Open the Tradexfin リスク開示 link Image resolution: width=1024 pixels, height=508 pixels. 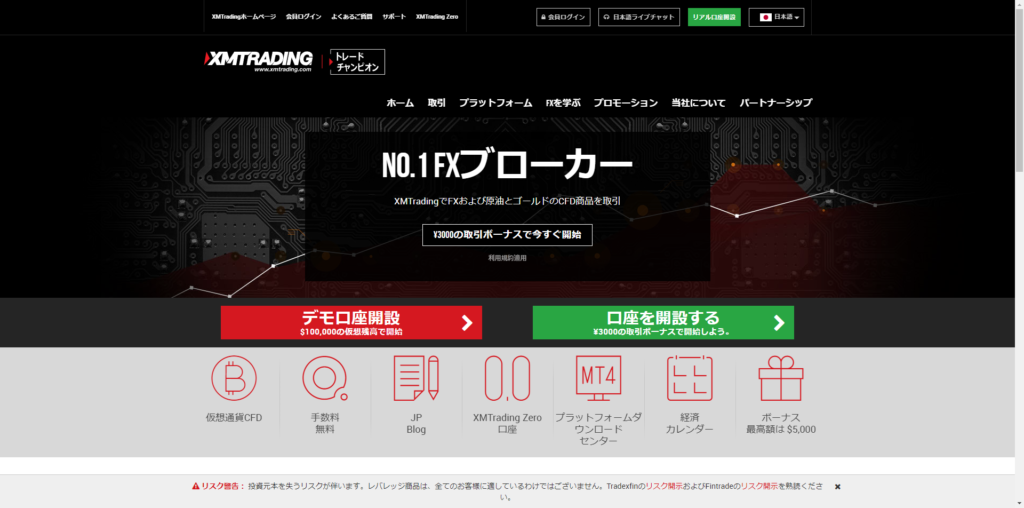click(x=664, y=486)
